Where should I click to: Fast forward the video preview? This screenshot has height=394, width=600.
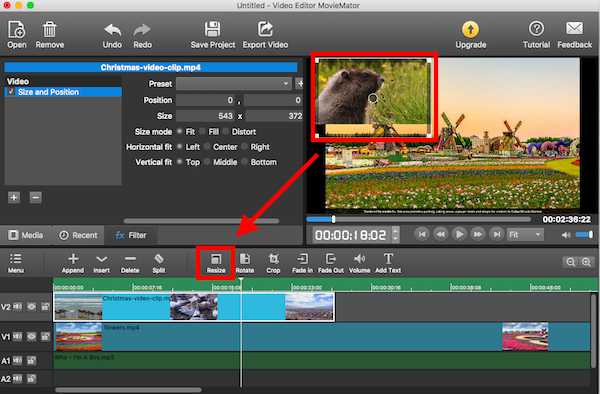tap(478, 234)
